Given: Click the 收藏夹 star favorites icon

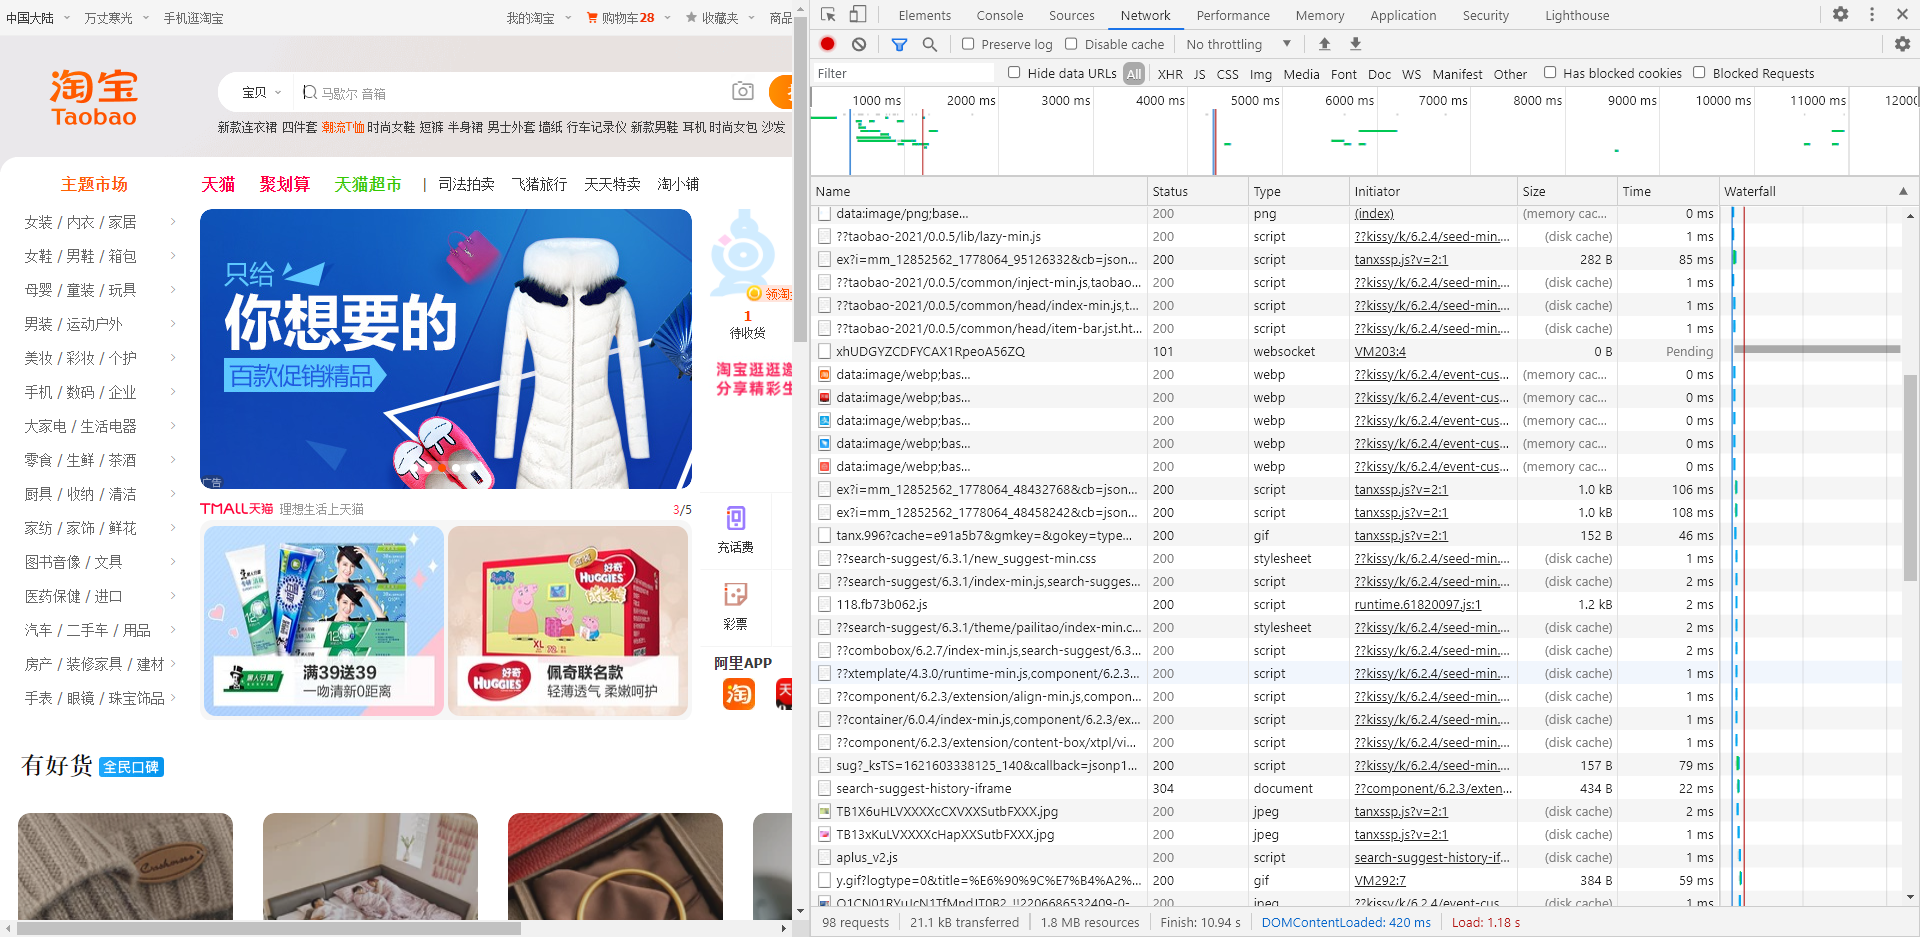Looking at the screenshot, I should pos(691,18).
